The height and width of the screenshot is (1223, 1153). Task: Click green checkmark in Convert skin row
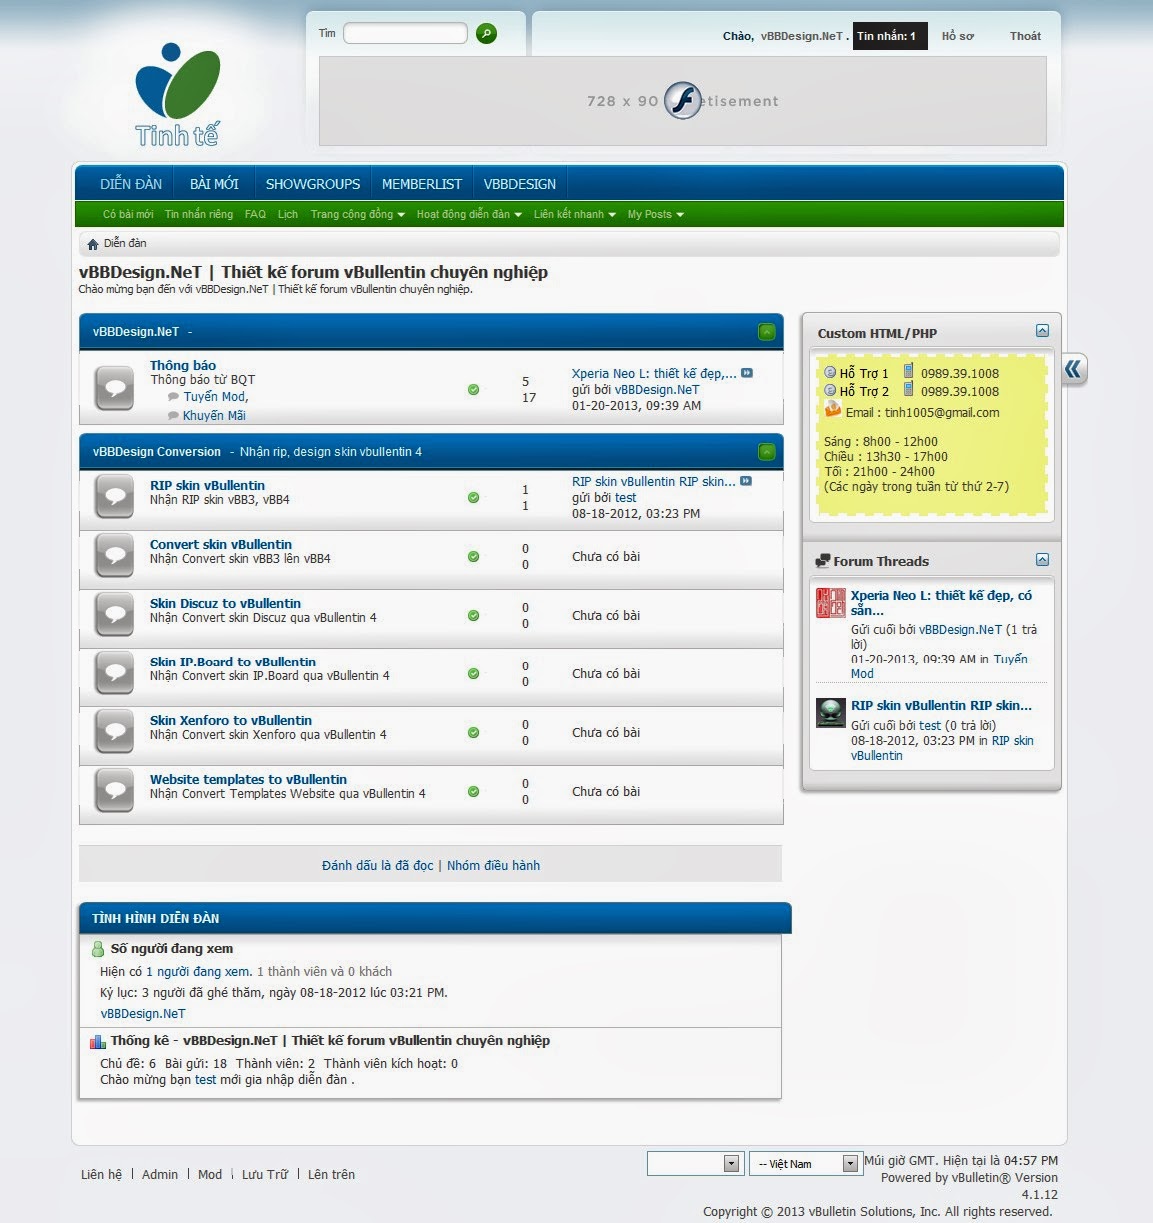473,557
